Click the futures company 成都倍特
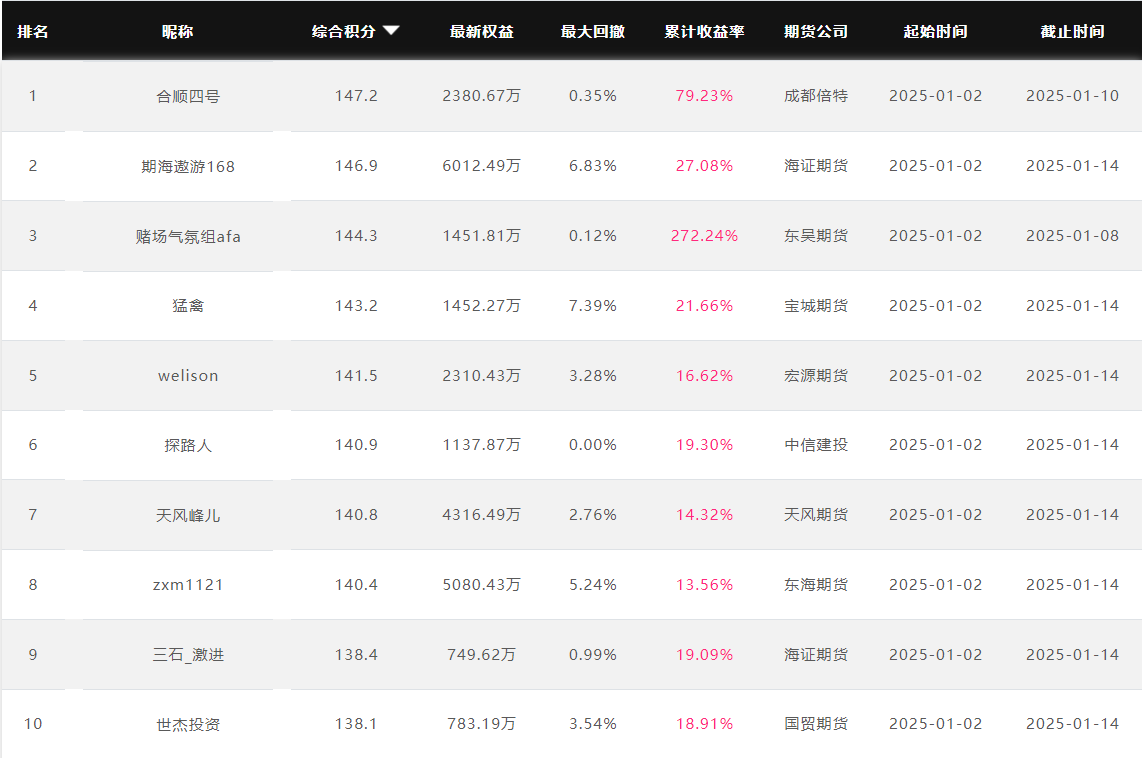Viewport: 1142px width, 758px height. [816, 96]
